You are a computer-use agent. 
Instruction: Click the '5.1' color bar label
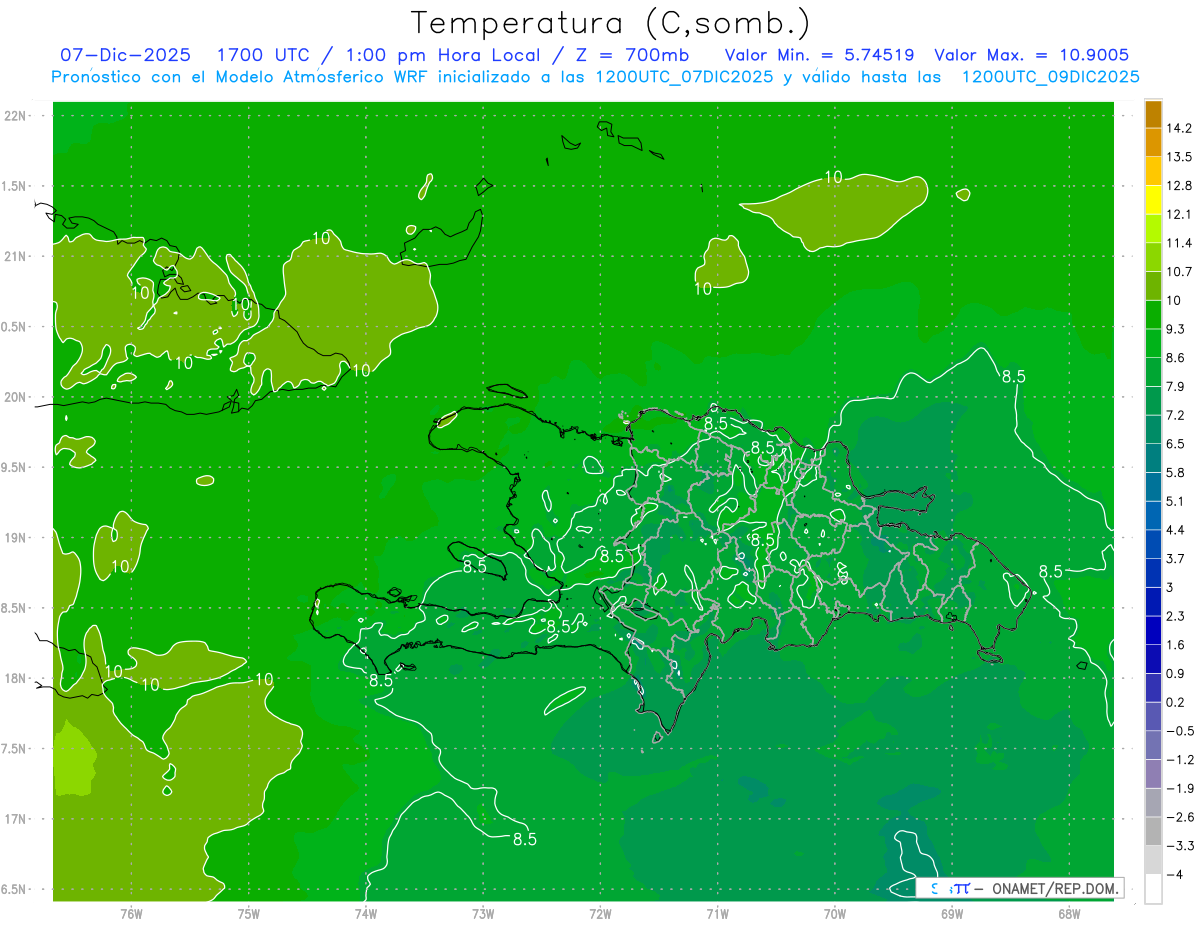[x=1175, y=501]
